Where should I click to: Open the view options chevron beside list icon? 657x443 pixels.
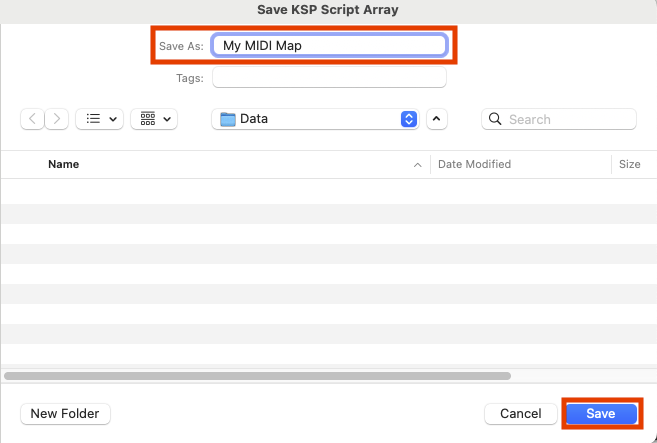pos(112,119)
